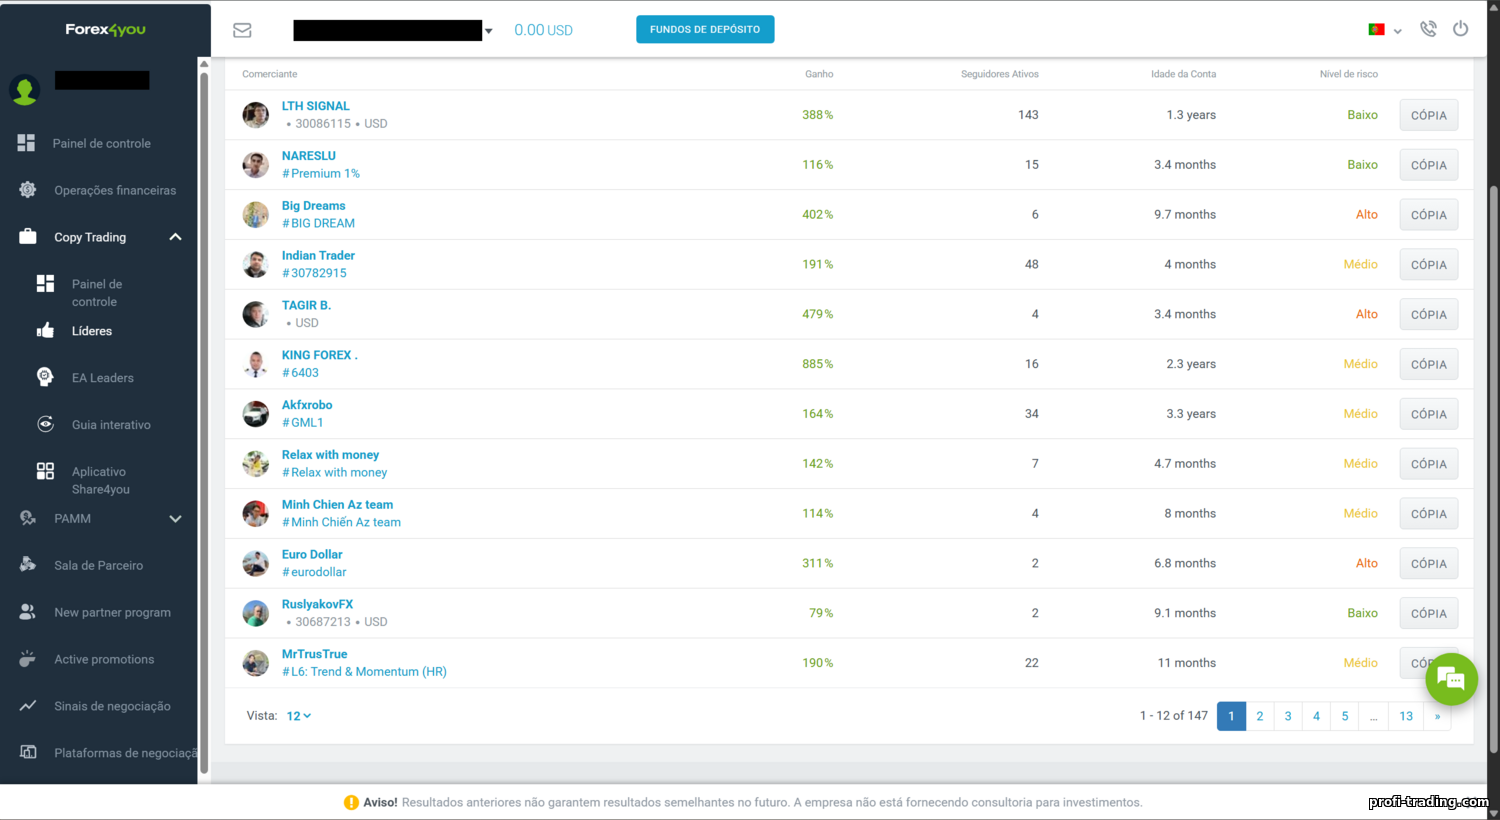Click the Sinais de negociação chart icon
1500x820 pixels.
tap(27, 706)
